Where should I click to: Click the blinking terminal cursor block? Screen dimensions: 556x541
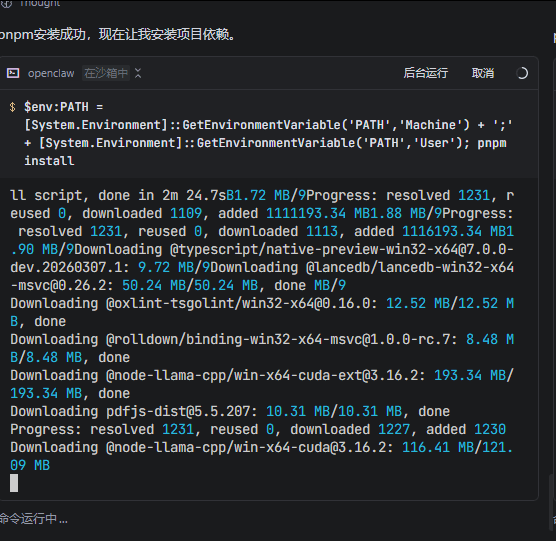tap(14, 483)
